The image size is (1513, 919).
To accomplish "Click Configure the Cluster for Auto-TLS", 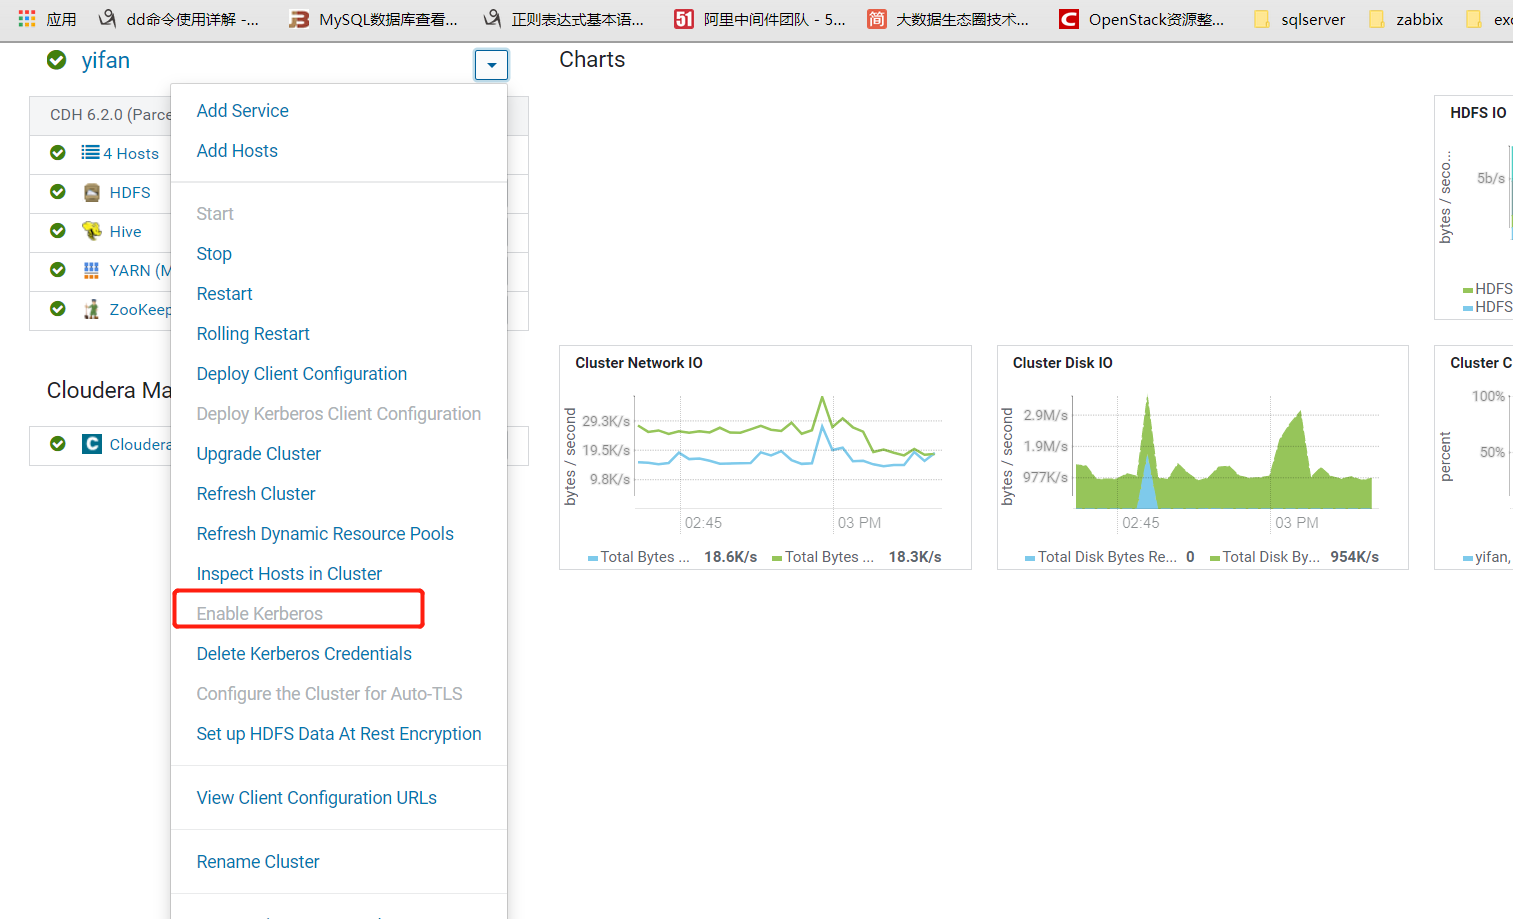I will [x=329, y=694].
